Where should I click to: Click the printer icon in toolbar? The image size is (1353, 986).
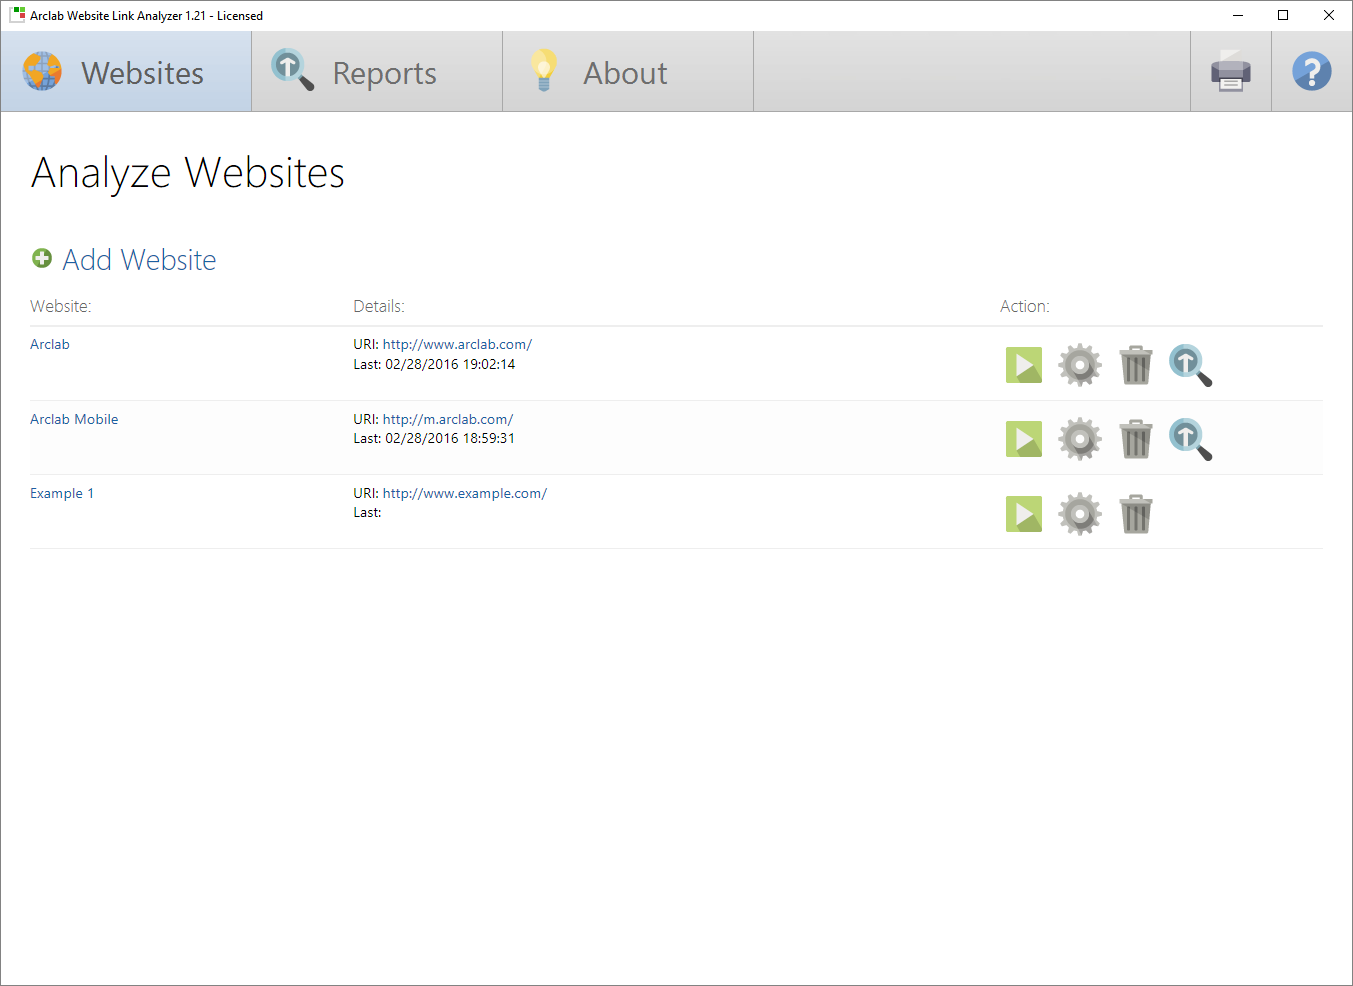[x=1231, y=72]
